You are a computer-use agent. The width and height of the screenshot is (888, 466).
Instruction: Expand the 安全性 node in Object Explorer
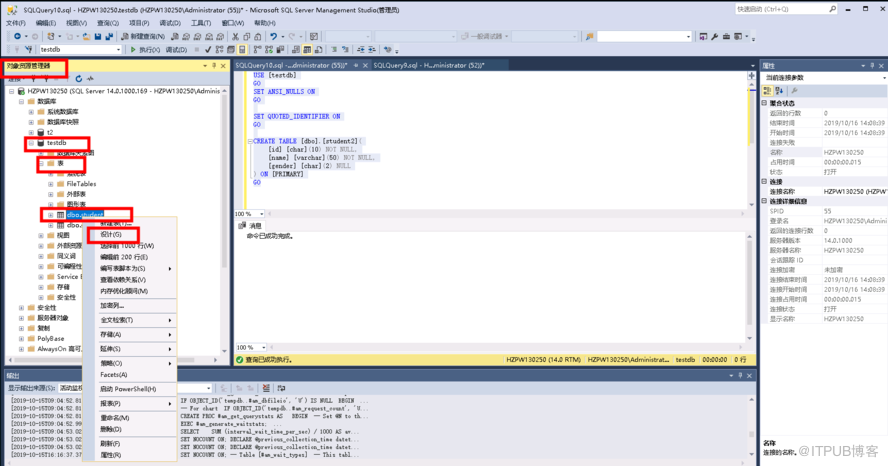[21, 308]
